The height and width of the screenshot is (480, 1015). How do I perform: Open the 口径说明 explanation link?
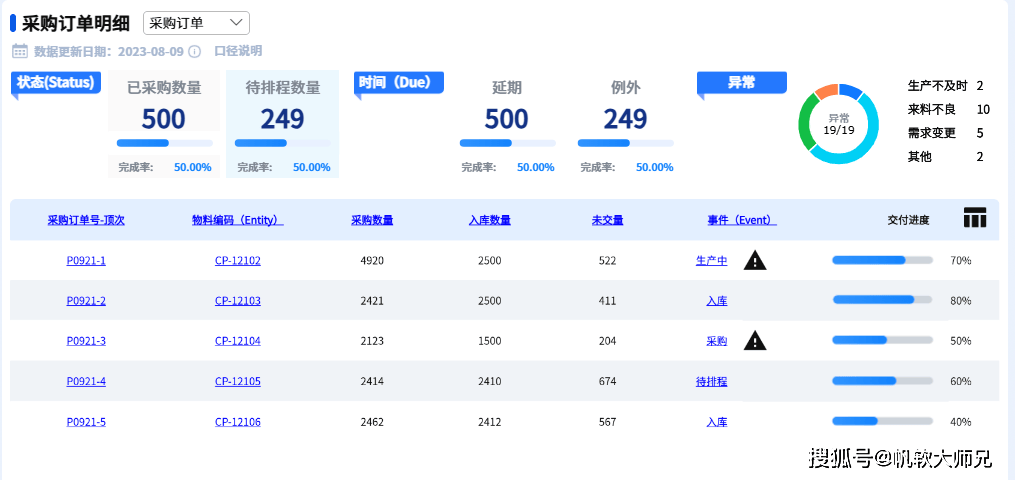pyautogui.click(x=238, y=51)
